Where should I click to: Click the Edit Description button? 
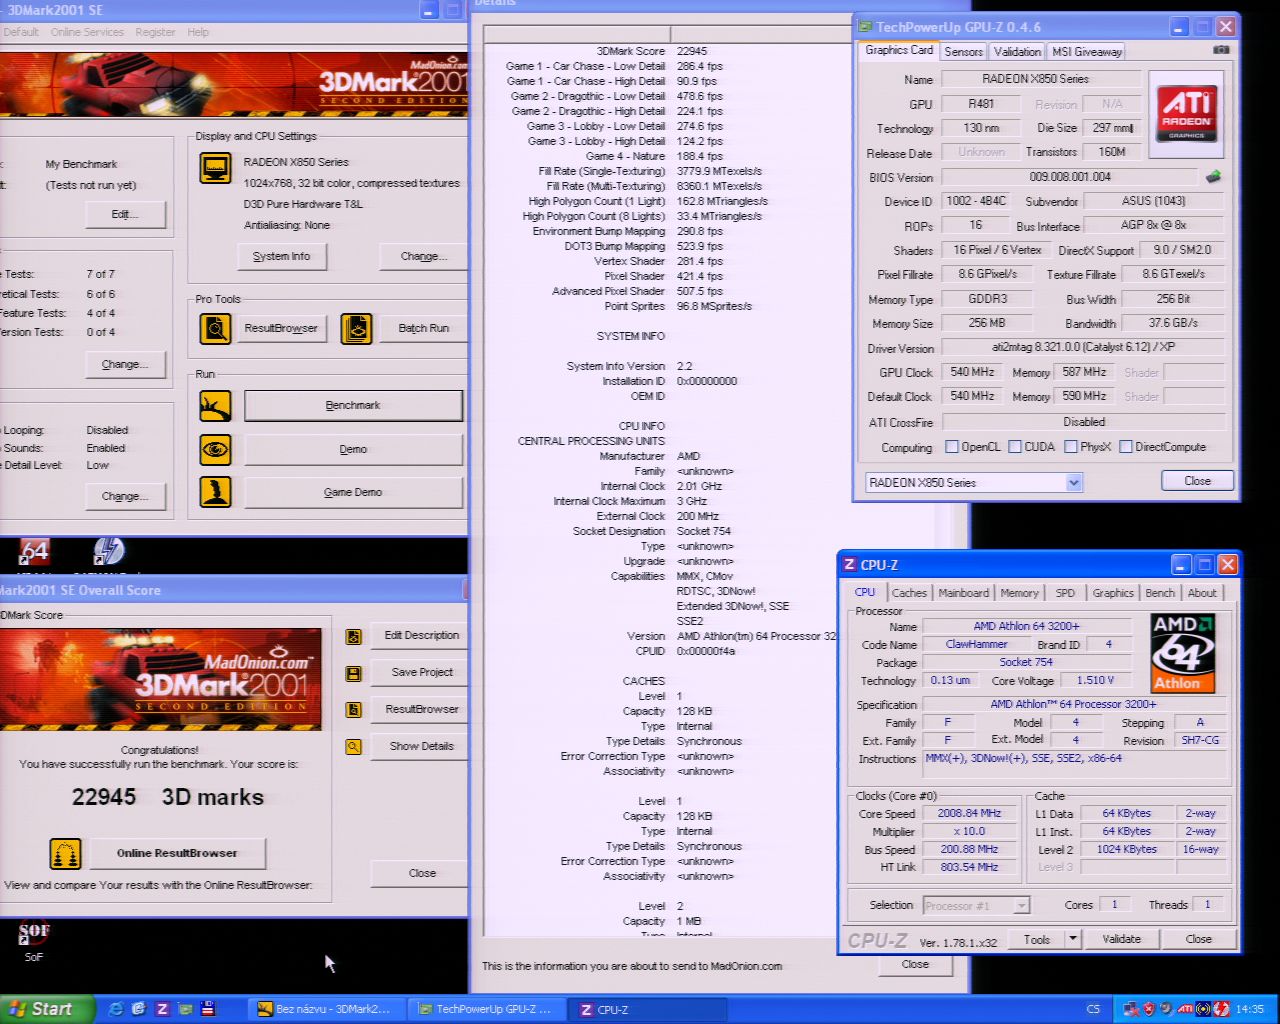tap(421, 635)
